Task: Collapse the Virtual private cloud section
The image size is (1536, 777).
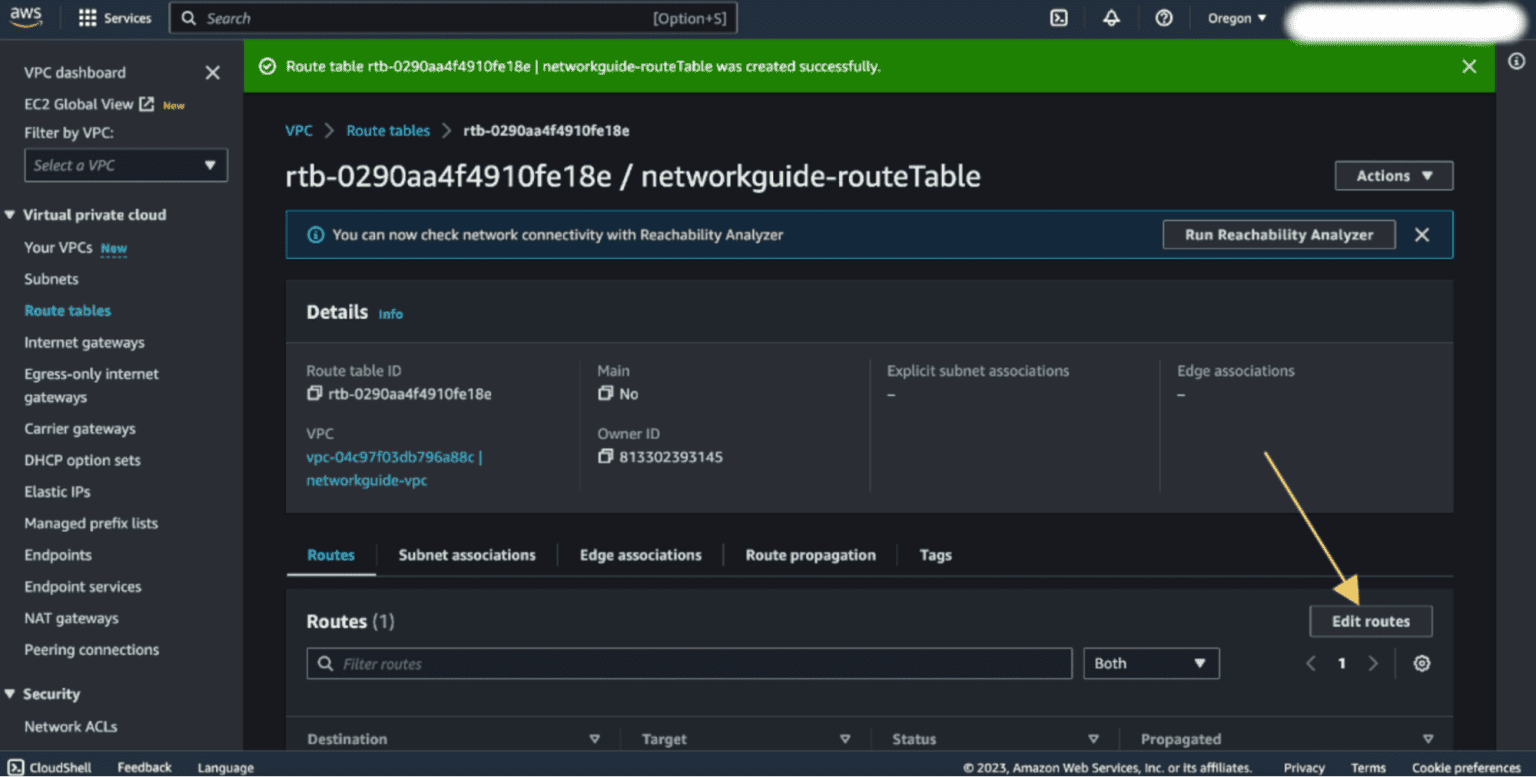Action: [x=11, y=215]
